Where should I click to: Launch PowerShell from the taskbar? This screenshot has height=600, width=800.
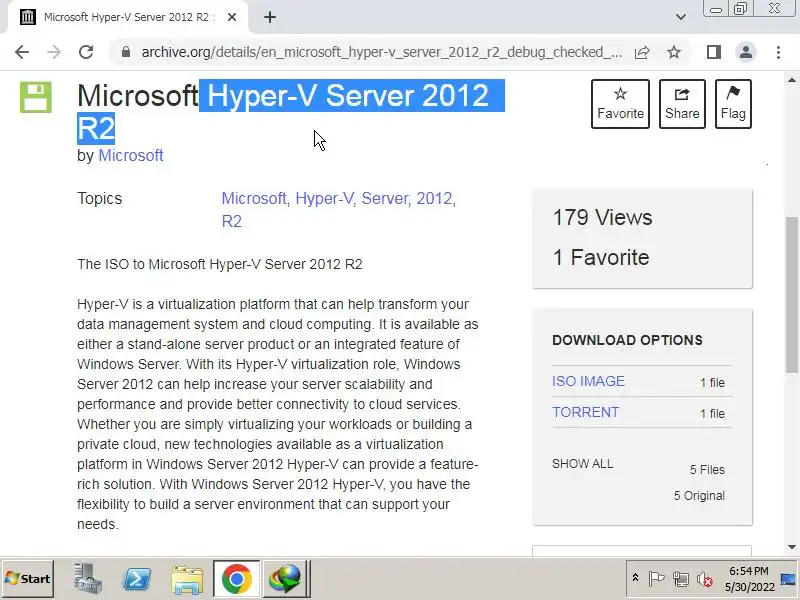point(137,580)
